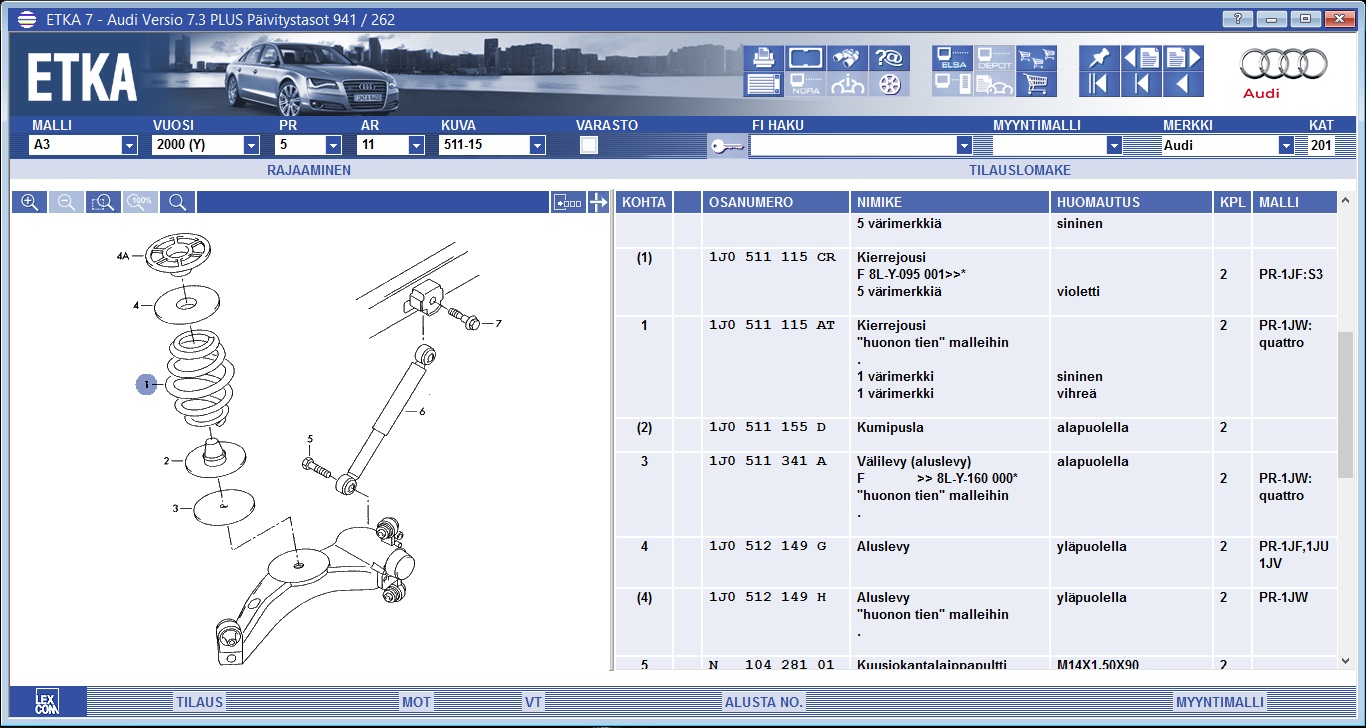The width and height of the screenshot is (1366, 728).
Task: Open the RAJAAMINEN section tab
Action: (x=308, y=170)
